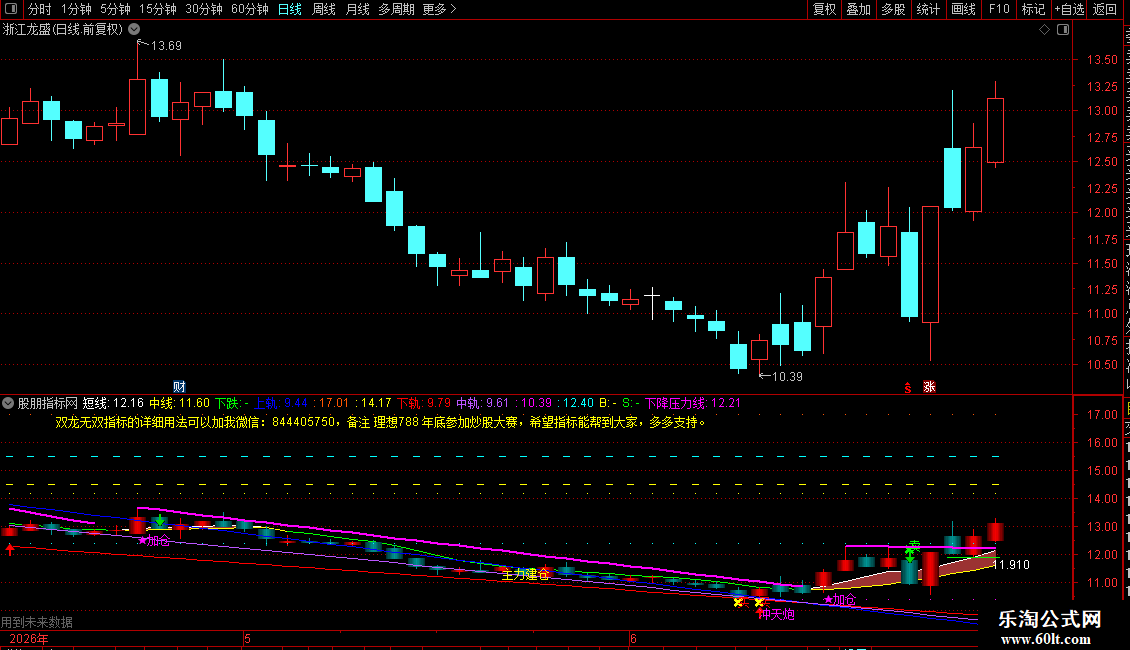Toggle the right sidebar panel icon
Screen dimensions: 1130x650
pos(1063,30)
